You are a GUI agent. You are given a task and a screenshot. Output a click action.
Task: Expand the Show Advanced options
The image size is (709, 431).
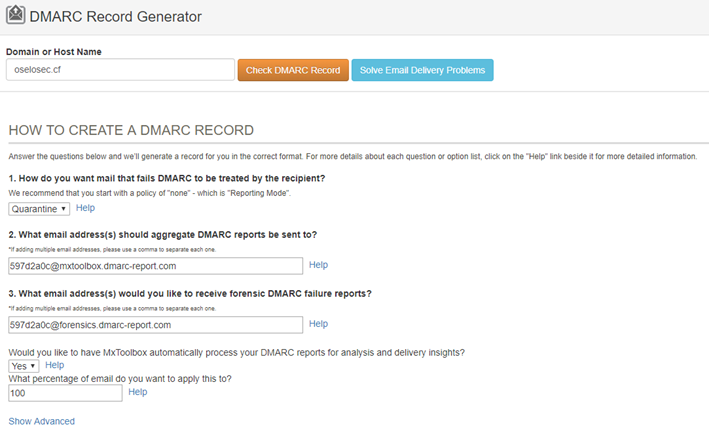coord(41,421)
